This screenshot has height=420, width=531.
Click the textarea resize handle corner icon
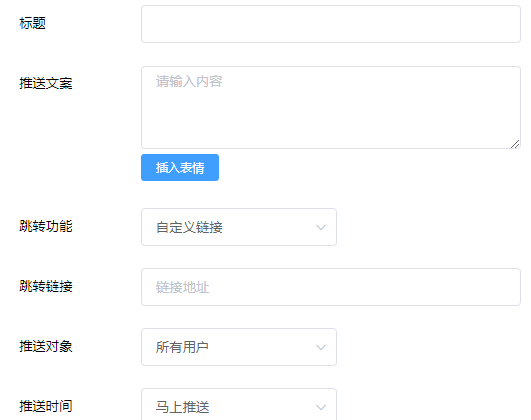click(515, 144)
